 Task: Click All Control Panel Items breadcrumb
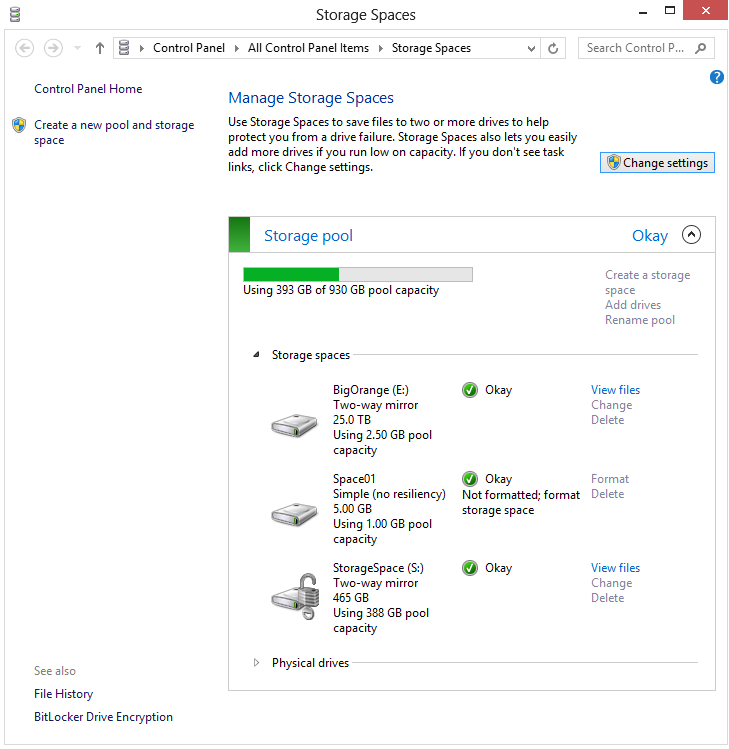click(308, 48)
